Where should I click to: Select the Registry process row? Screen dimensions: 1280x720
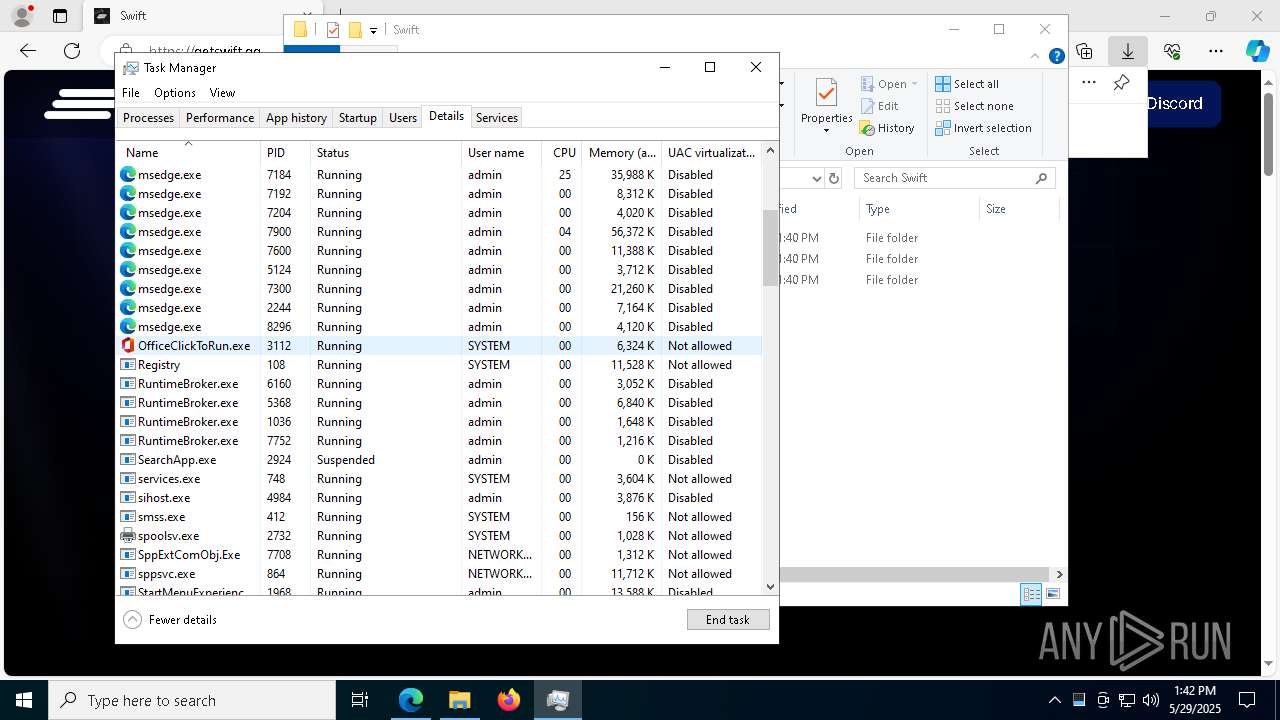coord(440,364)
